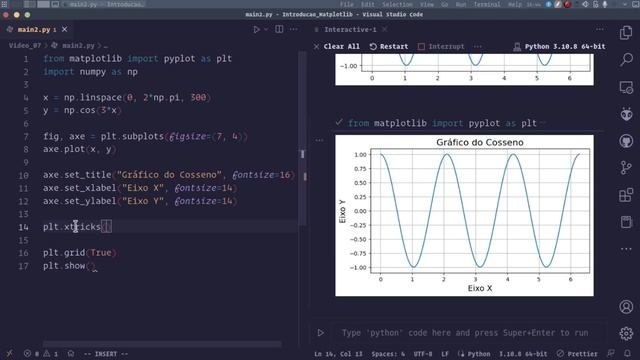Switch to the Interactive-1 tab
Viewport: 640px width, 360px height.
coord(350,29)
